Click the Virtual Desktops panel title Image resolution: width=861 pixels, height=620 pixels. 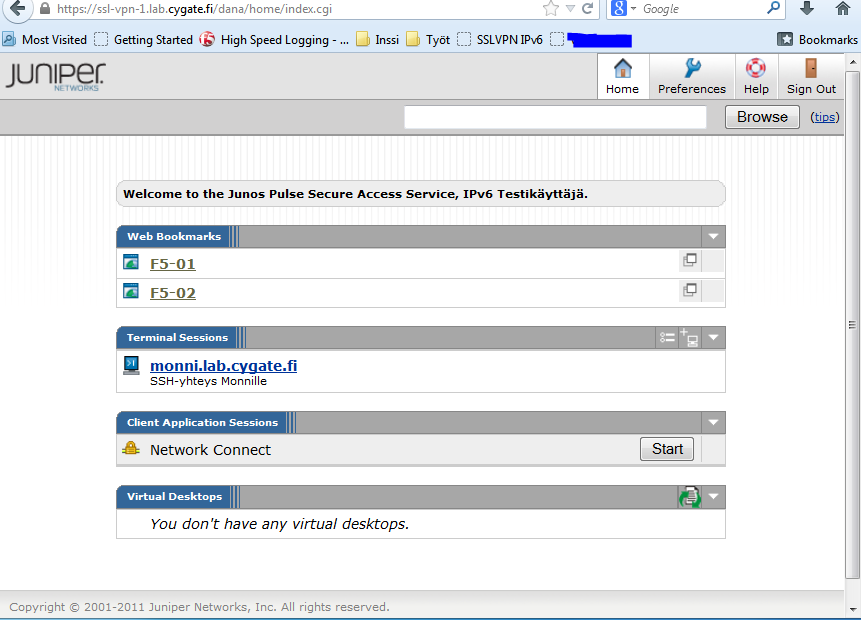tap(175, 496)
